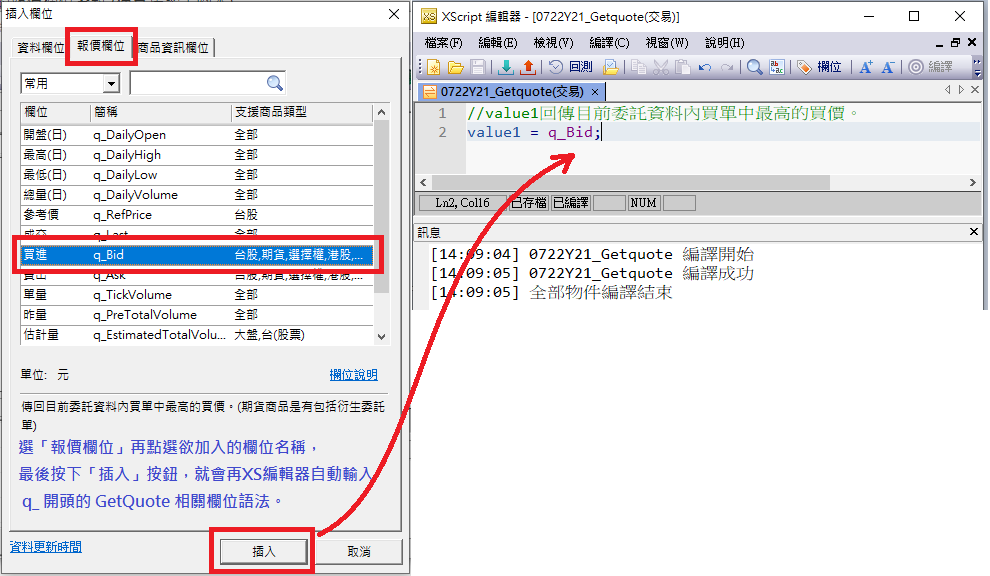
Task: Switch to the 商品資訊欄位 tab
Action: pyautogui.click(x=174, y=48)
